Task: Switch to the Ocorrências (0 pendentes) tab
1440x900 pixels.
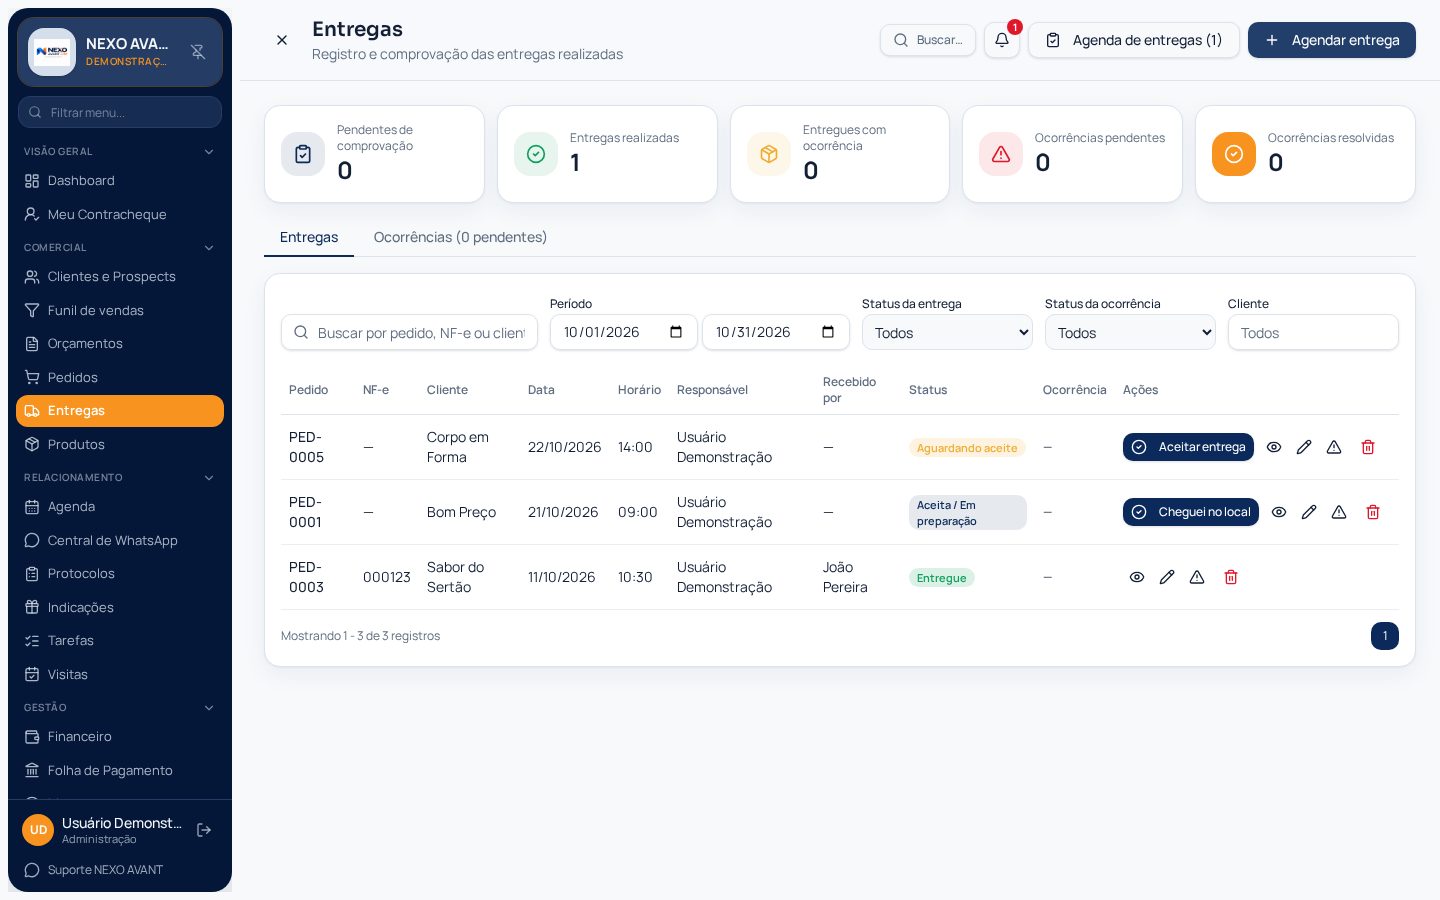Action: tap(460, 237)
